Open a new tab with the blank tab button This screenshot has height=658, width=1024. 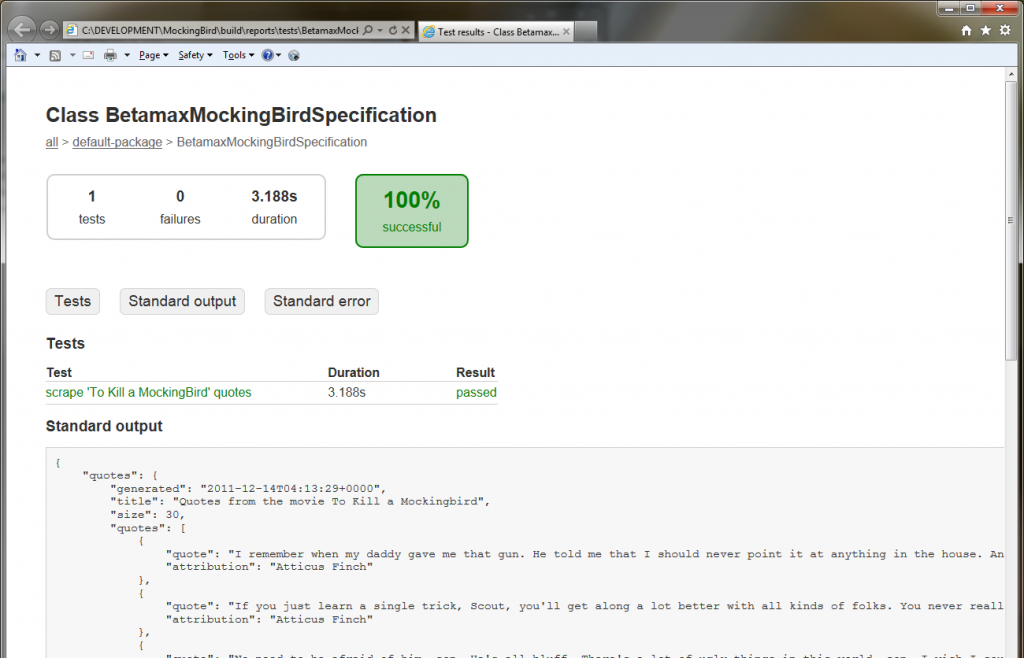586,31
